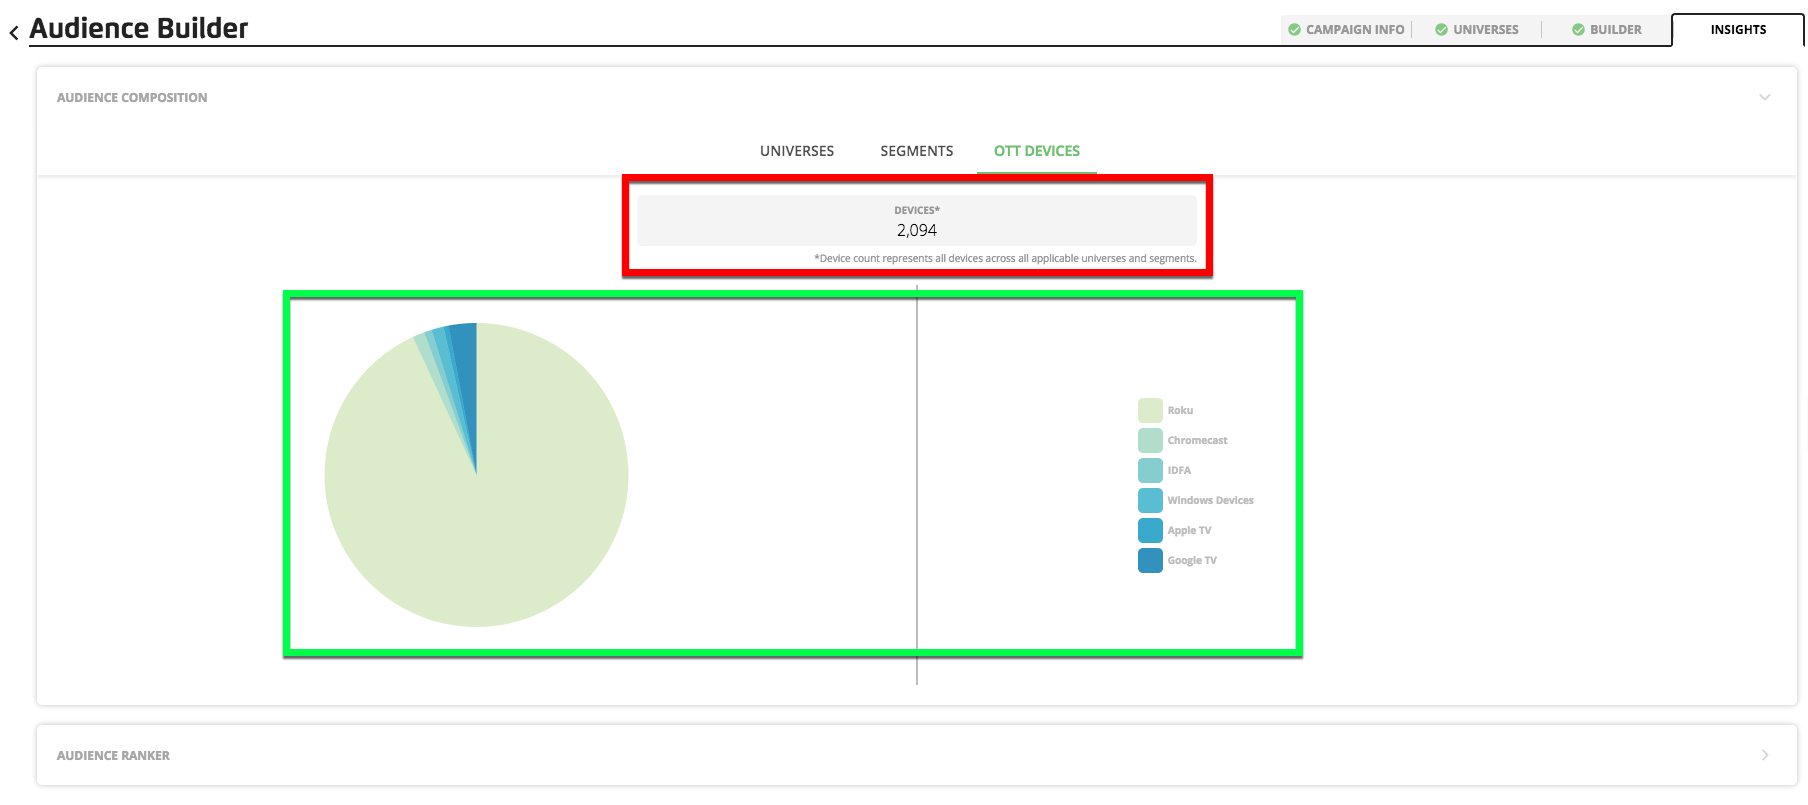Click the Audience Composition panel title
This screenshot has width=1808, height=805.
click(132, 97)
